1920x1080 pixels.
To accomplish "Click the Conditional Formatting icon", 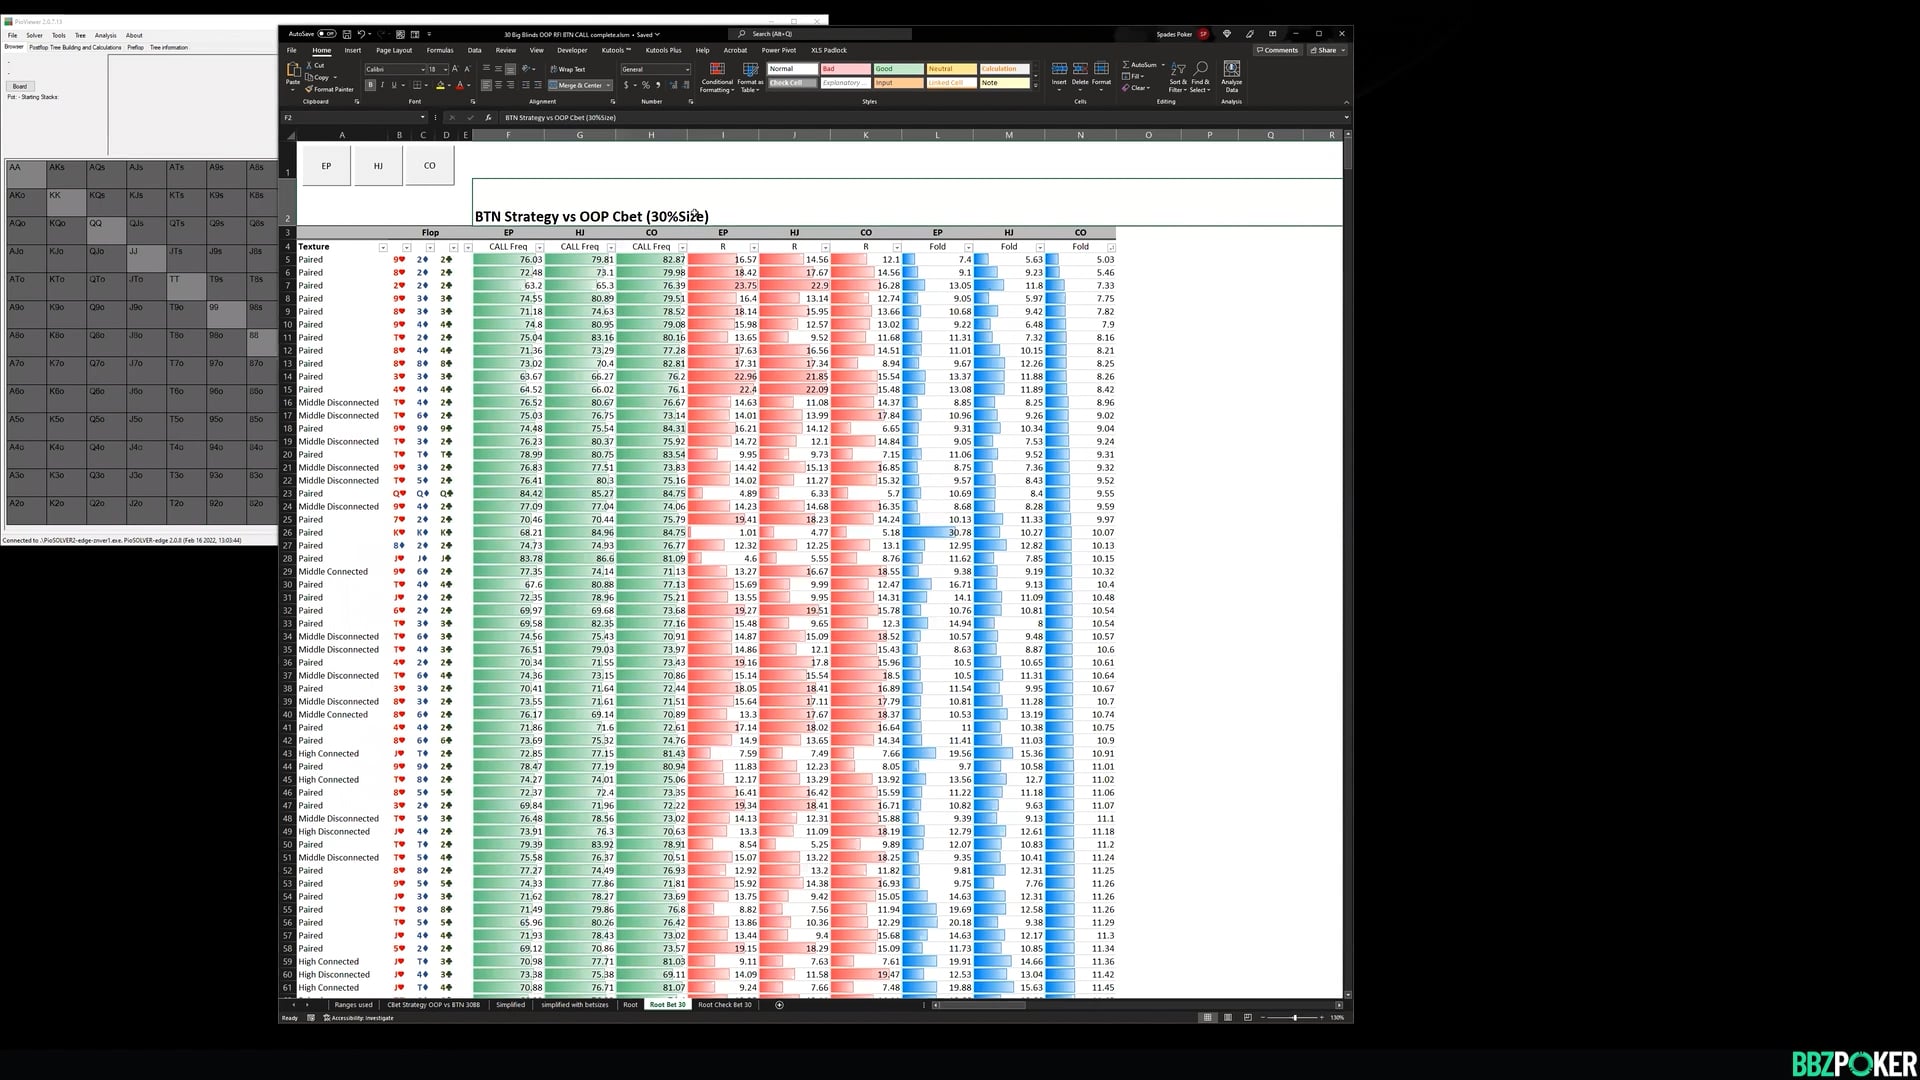I will [x=716, y=70].
